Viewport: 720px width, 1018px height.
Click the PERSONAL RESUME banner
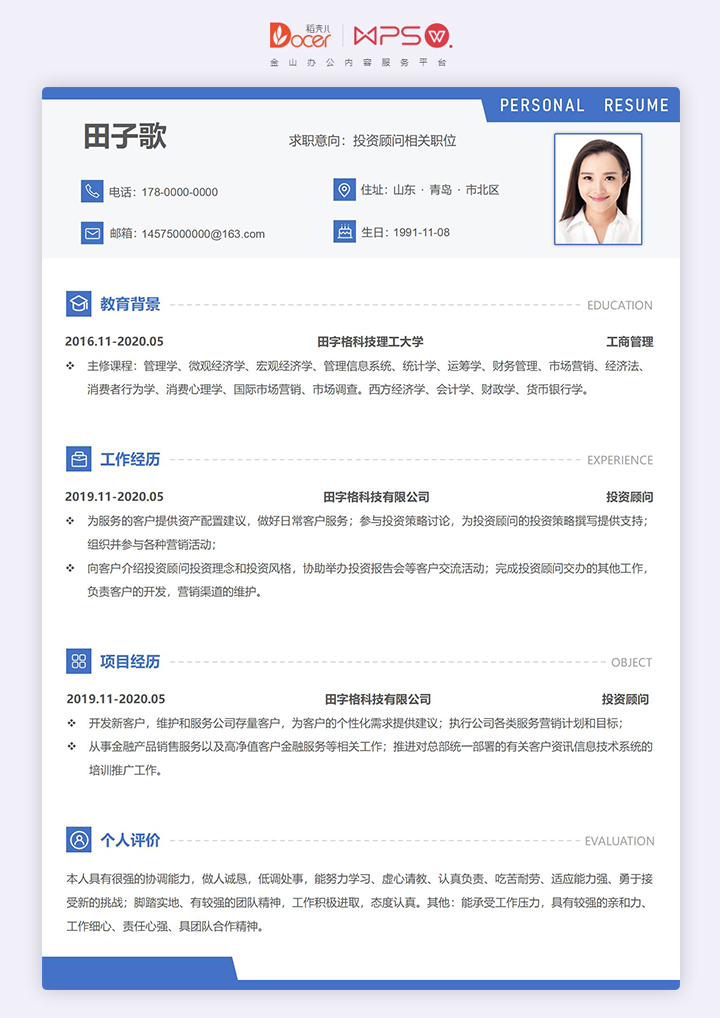[584, 105]
